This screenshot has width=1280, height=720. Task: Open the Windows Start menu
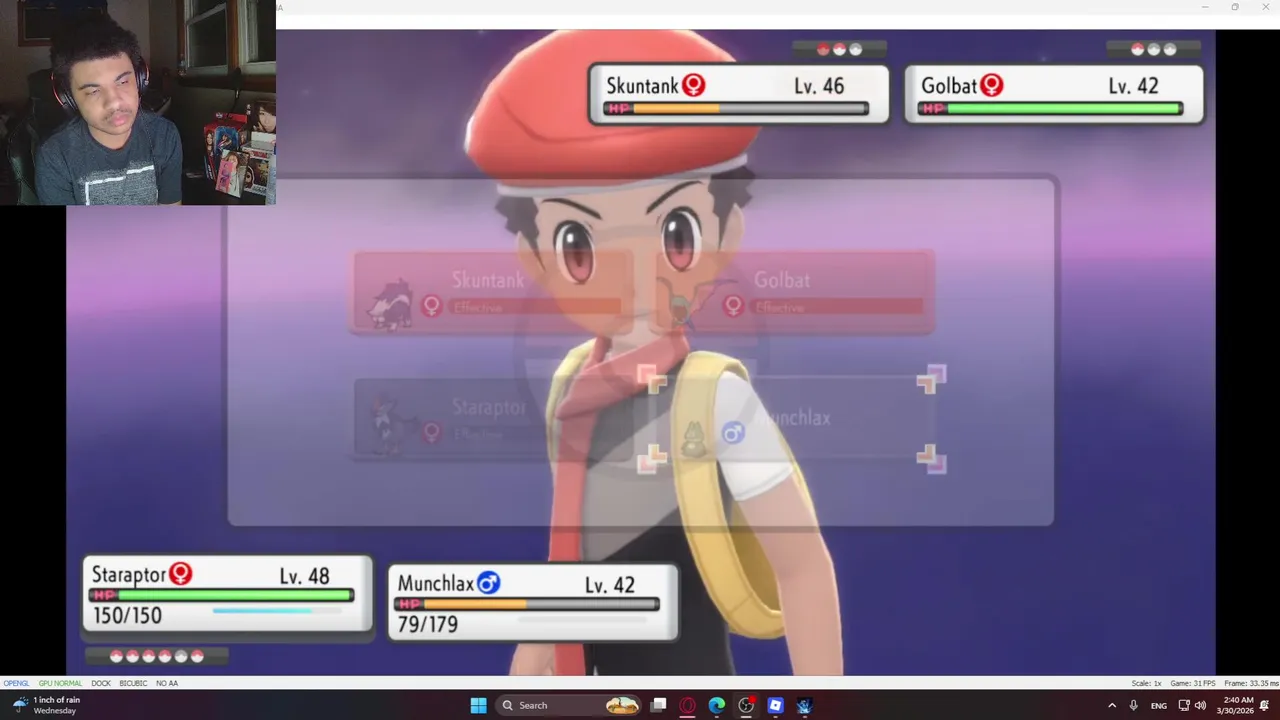pos(478,705)
